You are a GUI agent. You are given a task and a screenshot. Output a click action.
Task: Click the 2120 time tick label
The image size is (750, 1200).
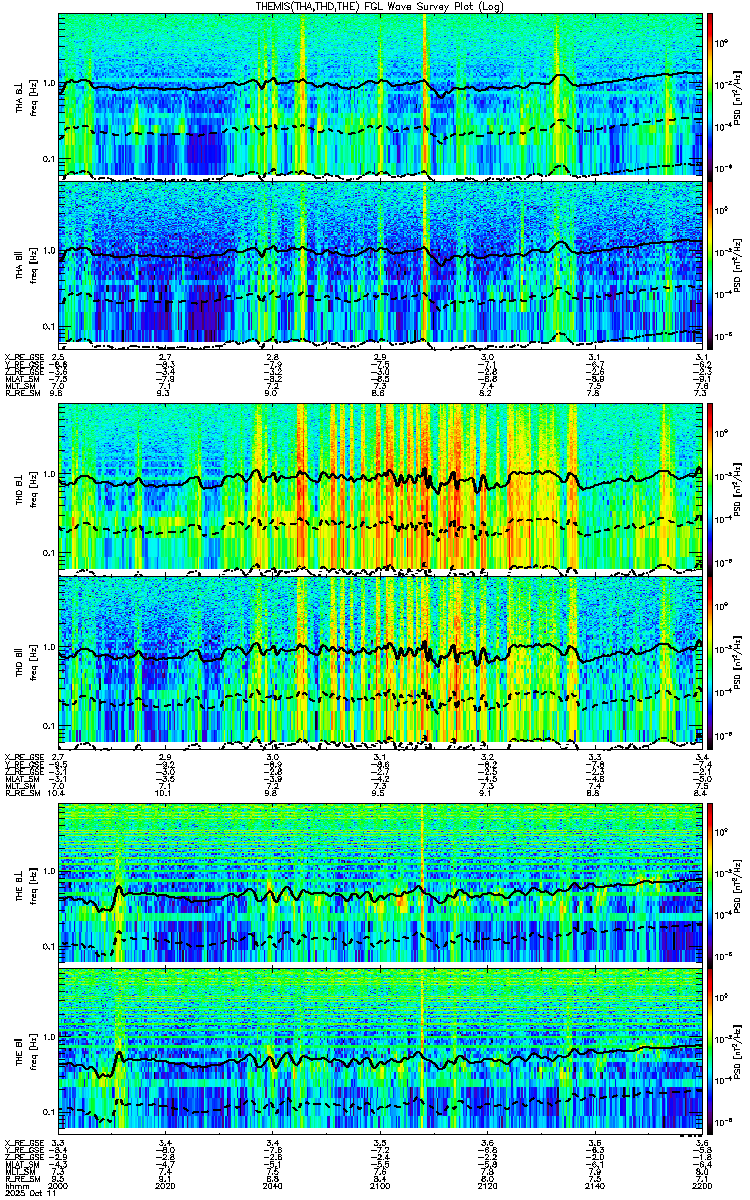(488, 1184)
